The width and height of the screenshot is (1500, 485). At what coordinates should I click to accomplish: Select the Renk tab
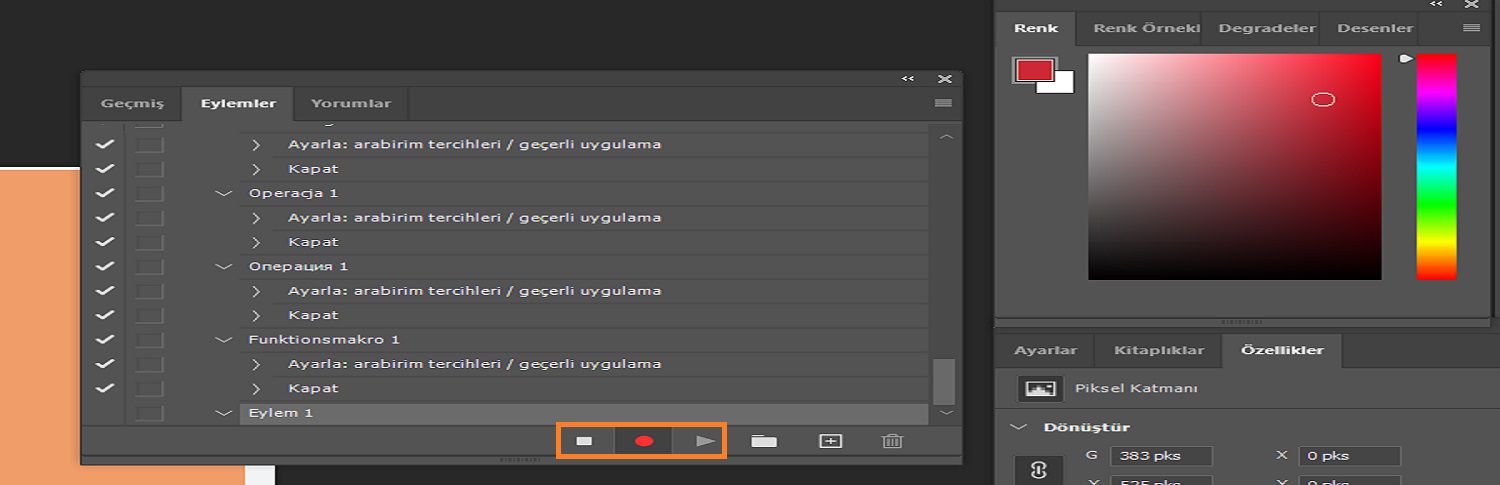point(1036,29)
